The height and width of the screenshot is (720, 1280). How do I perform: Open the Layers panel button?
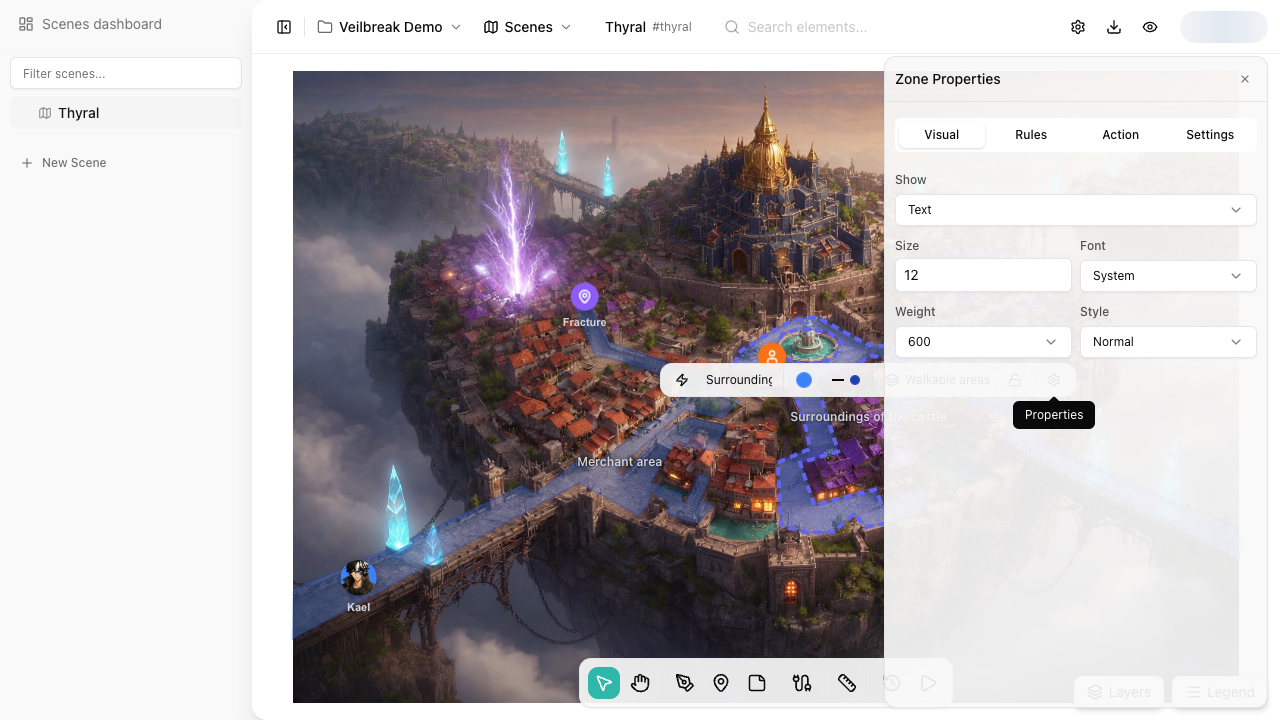[1119, 692]
